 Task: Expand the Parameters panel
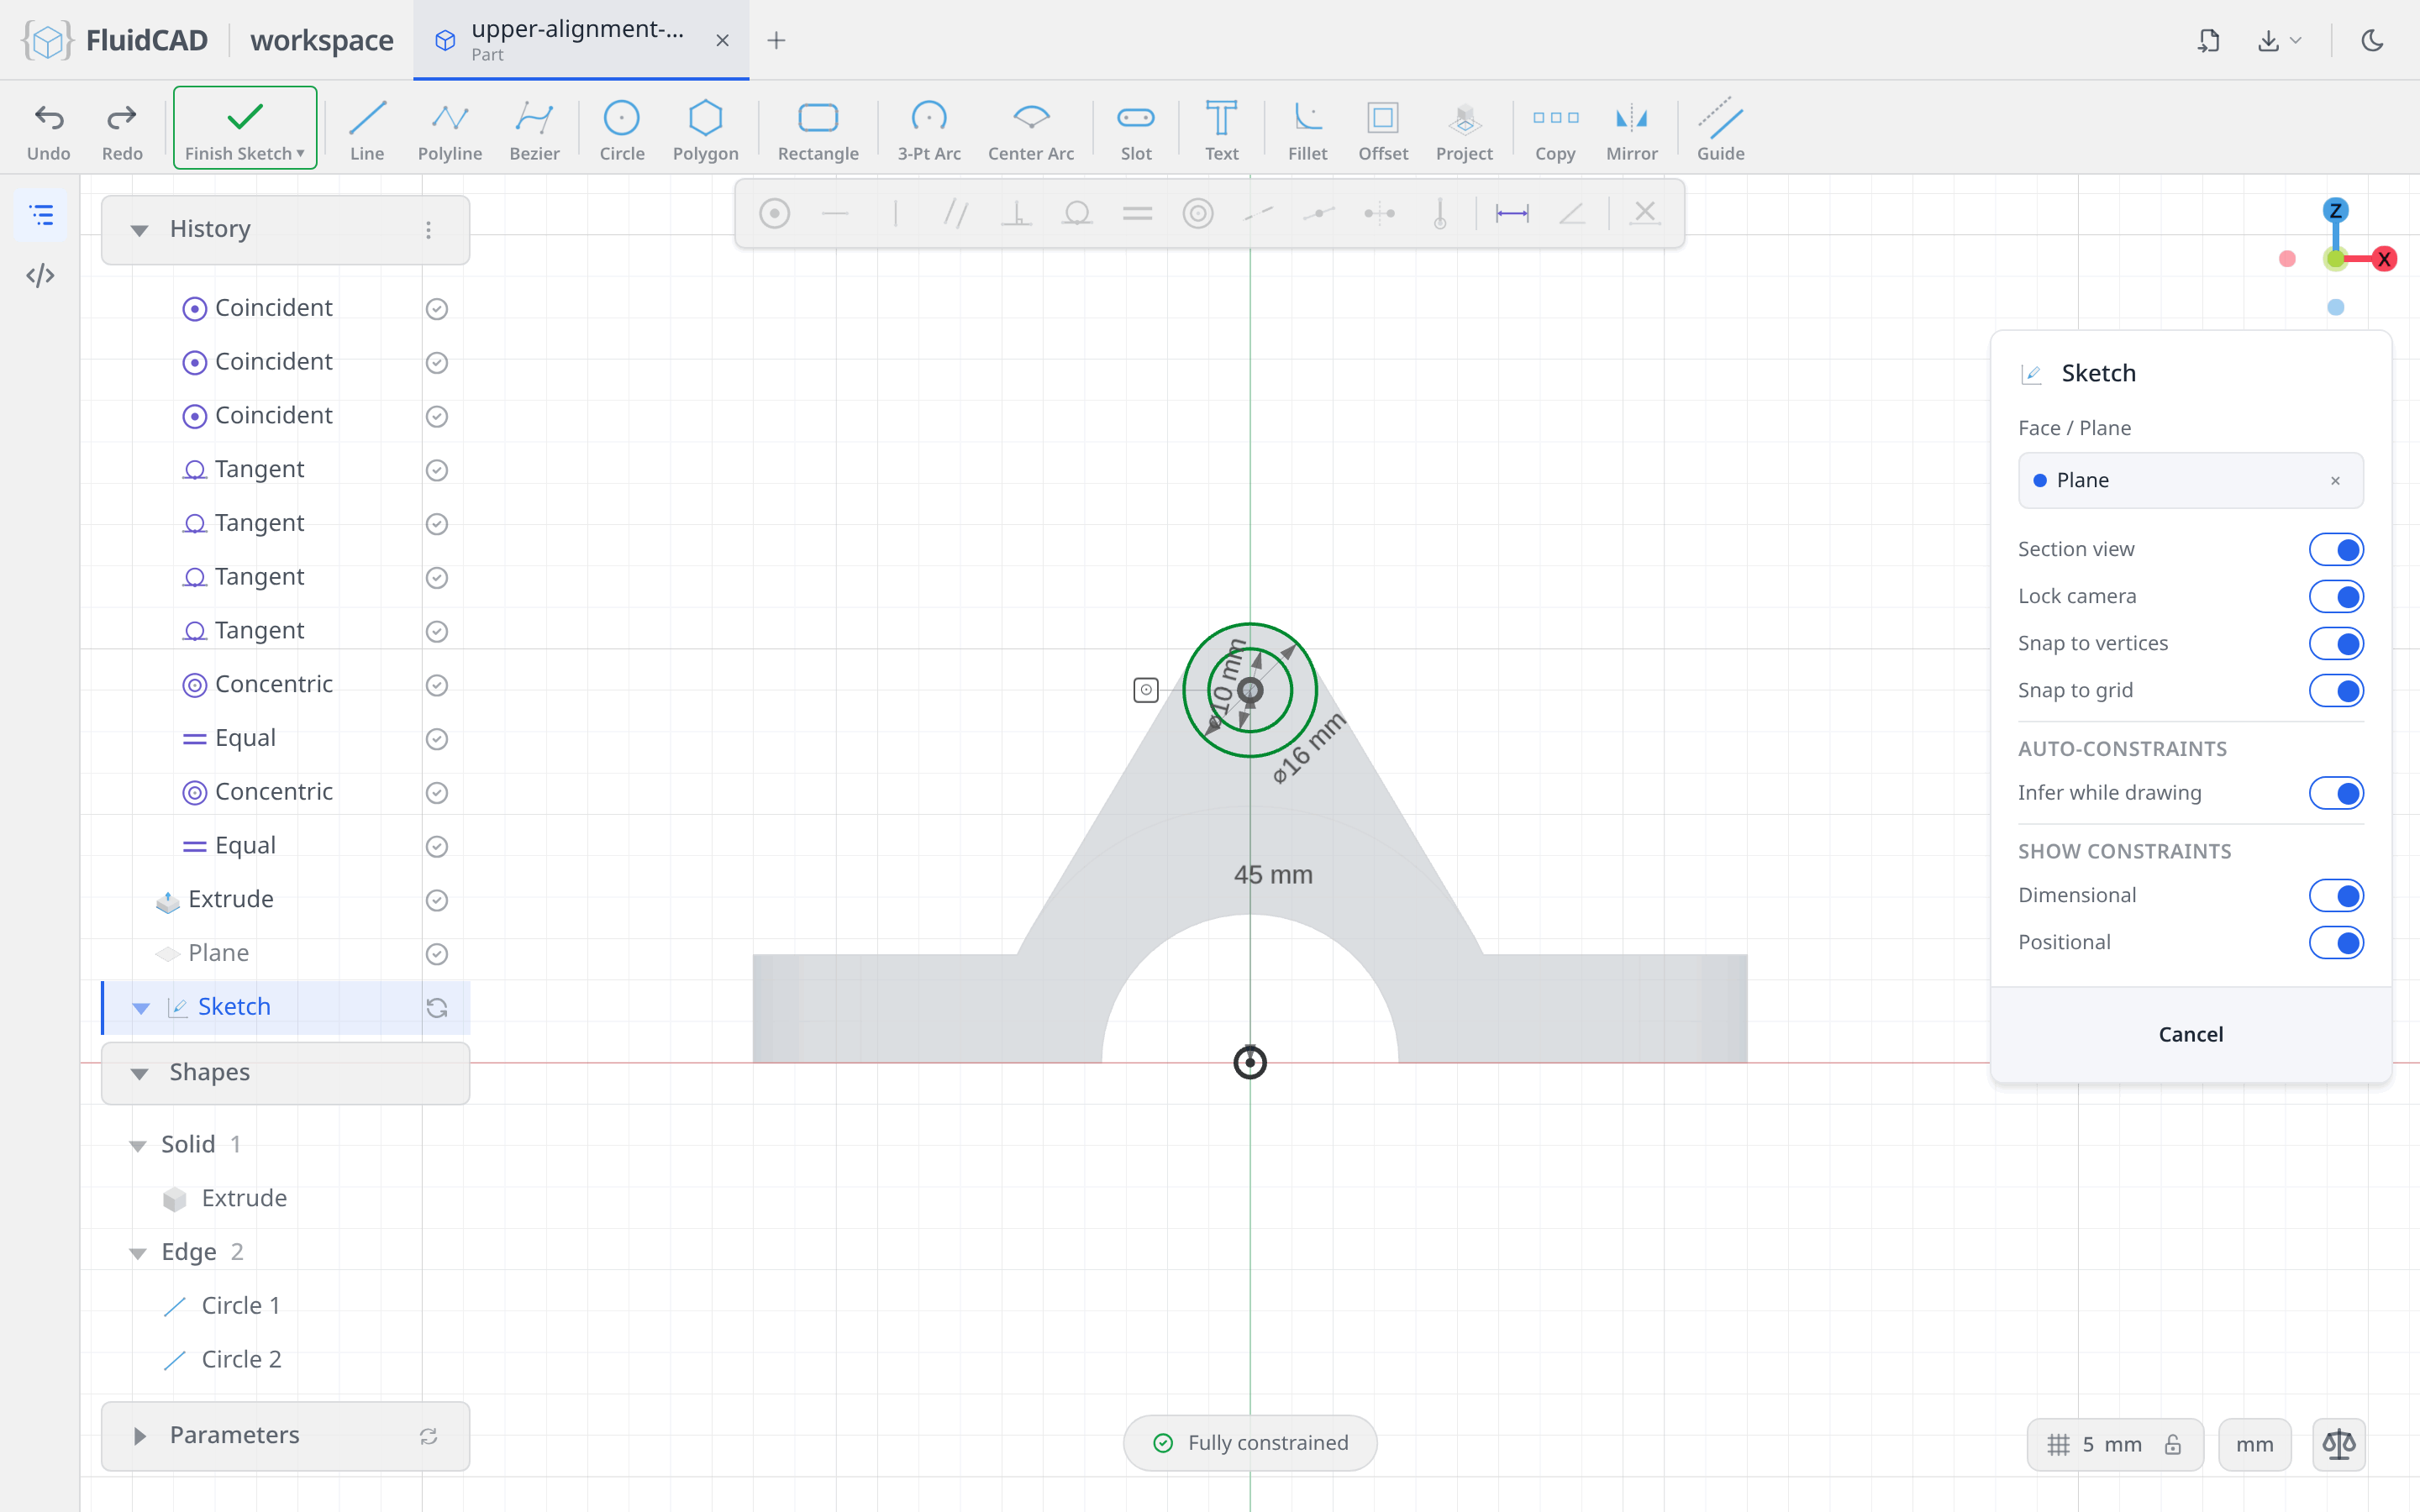click(139, 1436)
